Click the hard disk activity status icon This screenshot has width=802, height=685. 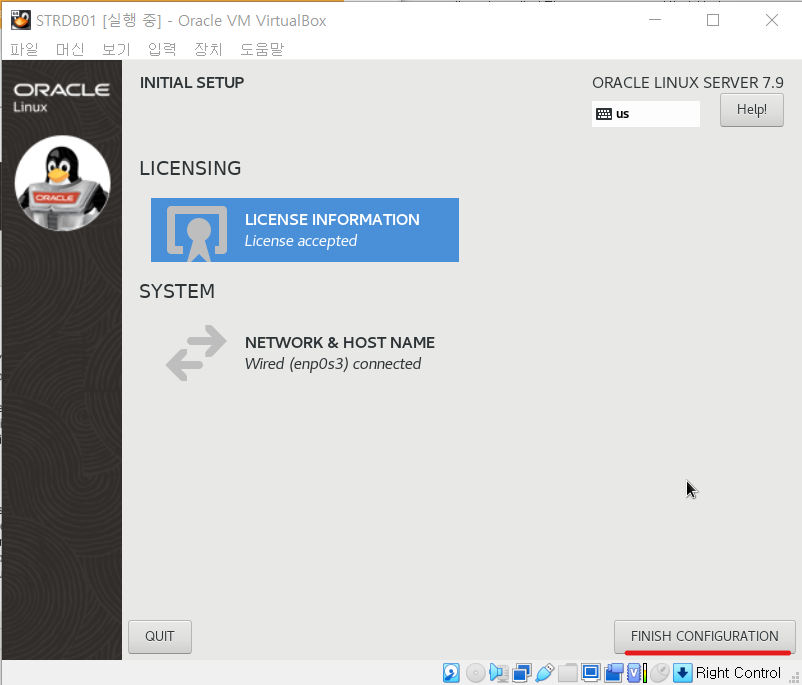[x=451, y=673]
